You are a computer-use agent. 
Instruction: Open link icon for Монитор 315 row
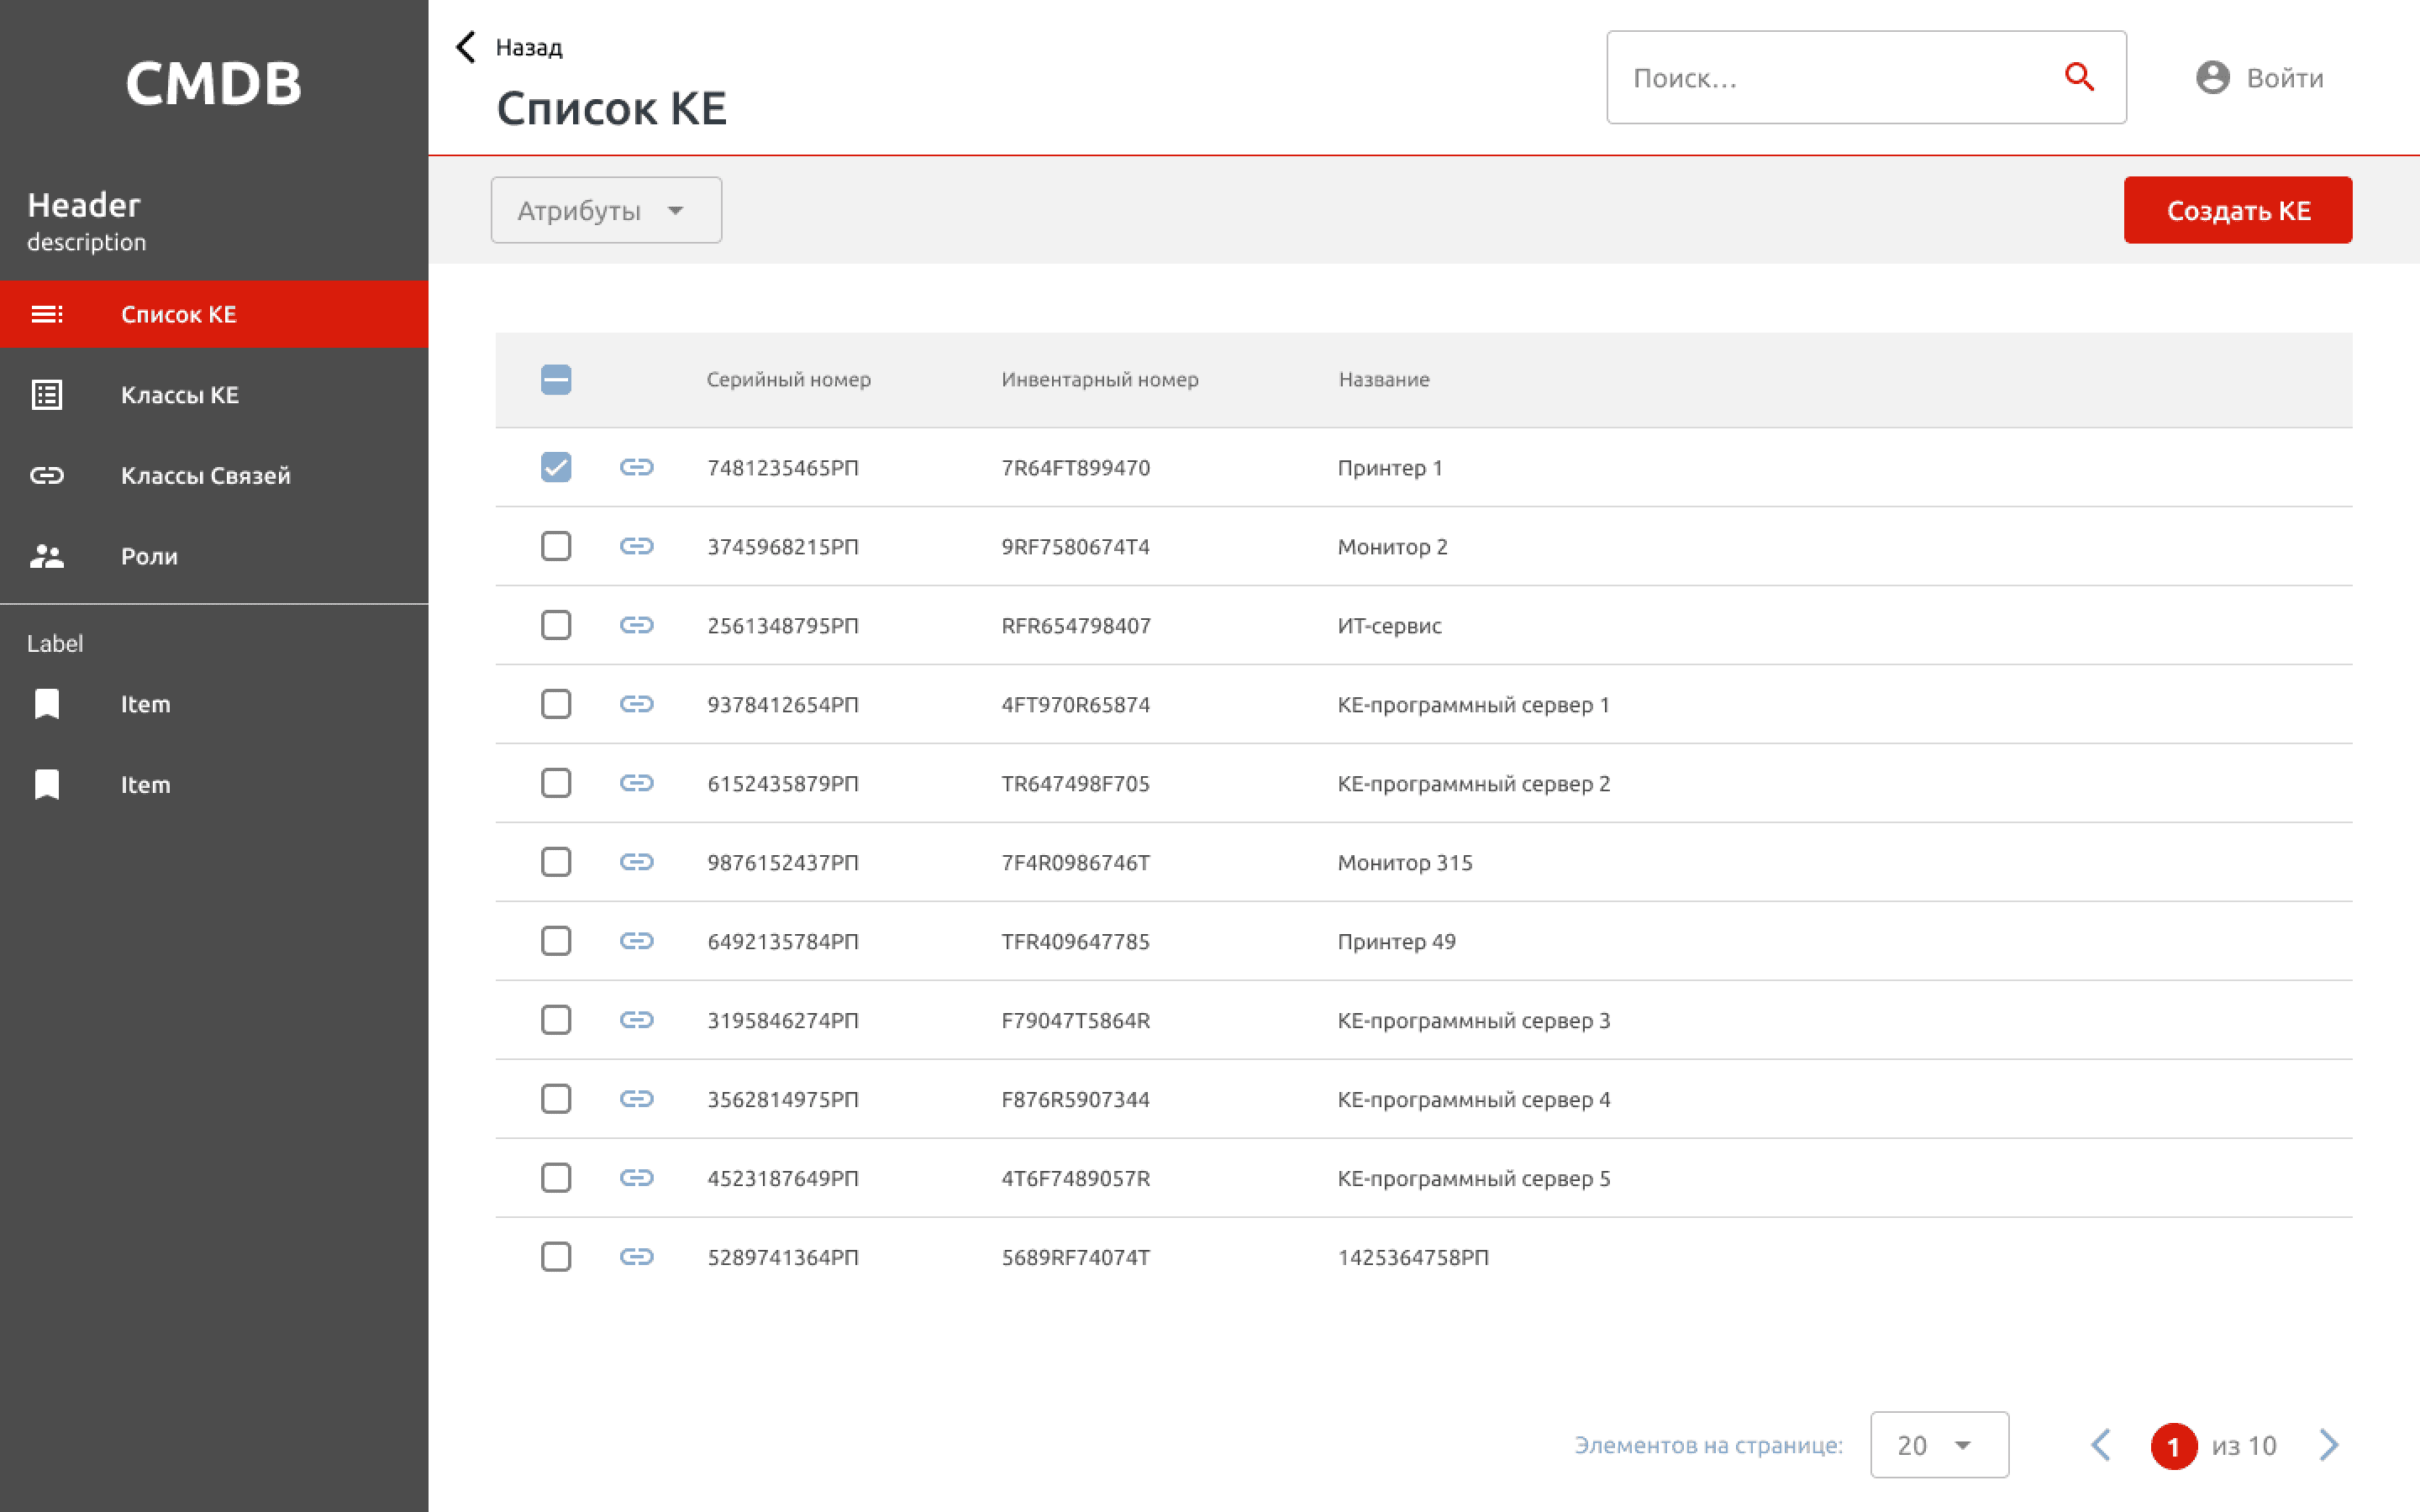coord(637,862)
